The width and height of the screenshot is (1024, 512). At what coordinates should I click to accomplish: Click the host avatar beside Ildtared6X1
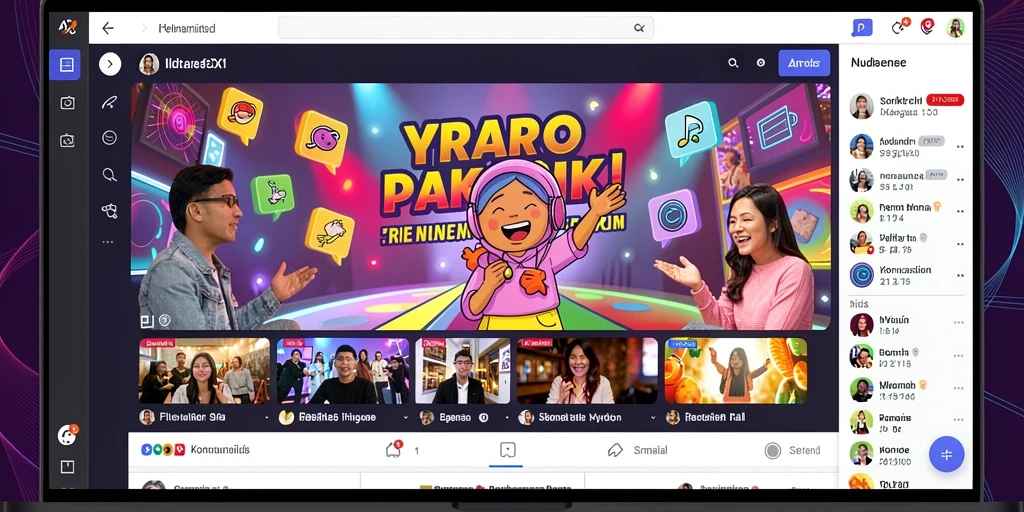pos(149,64)
